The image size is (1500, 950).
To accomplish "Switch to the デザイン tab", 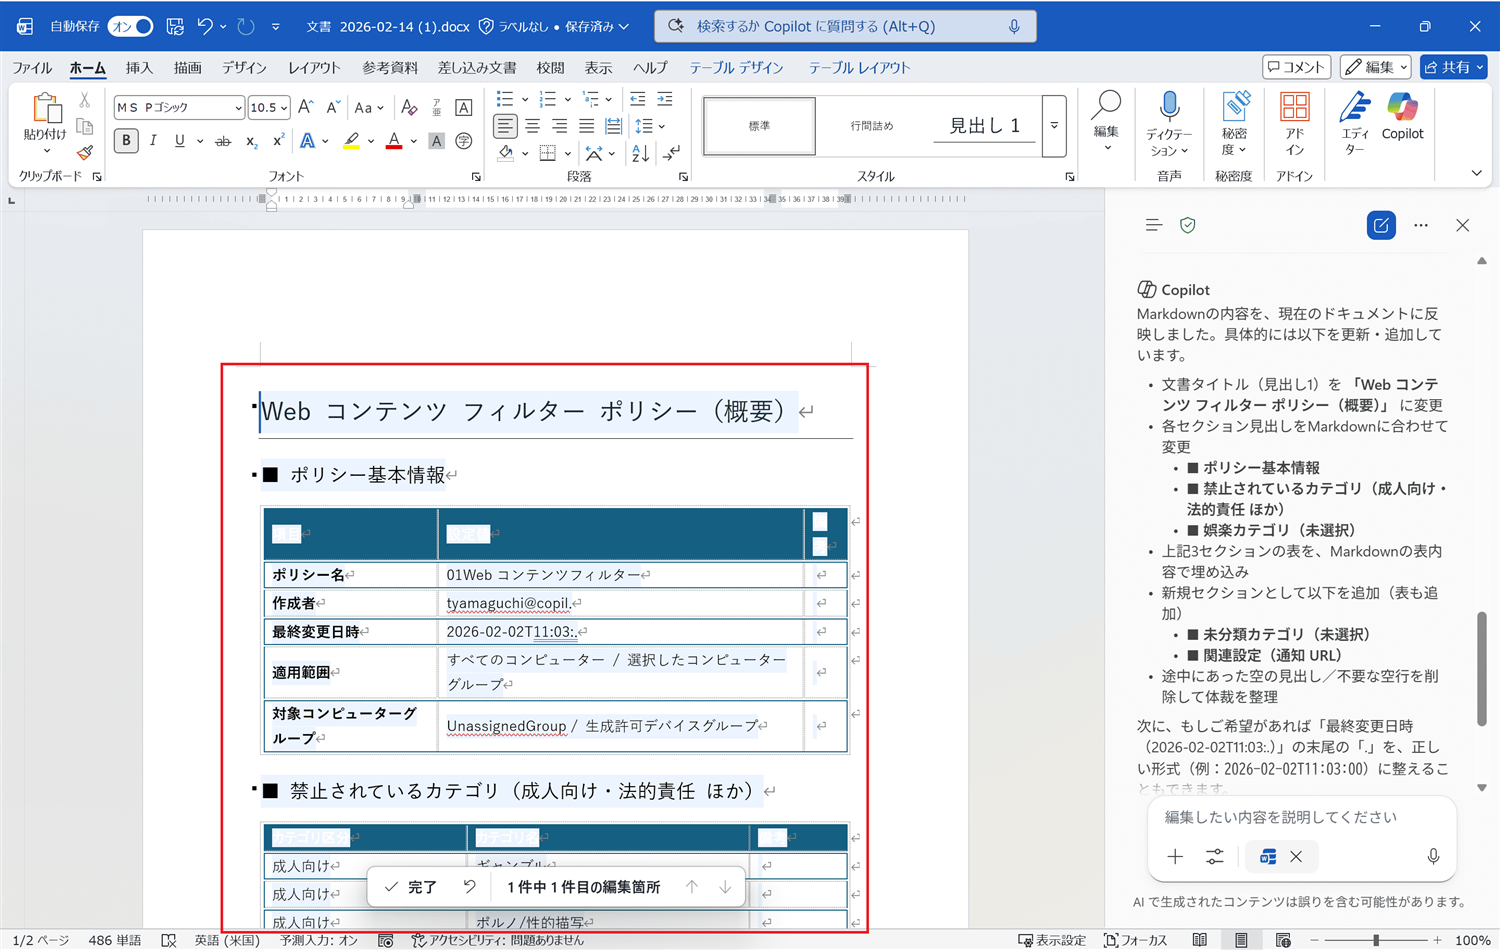I will (244, 68).
